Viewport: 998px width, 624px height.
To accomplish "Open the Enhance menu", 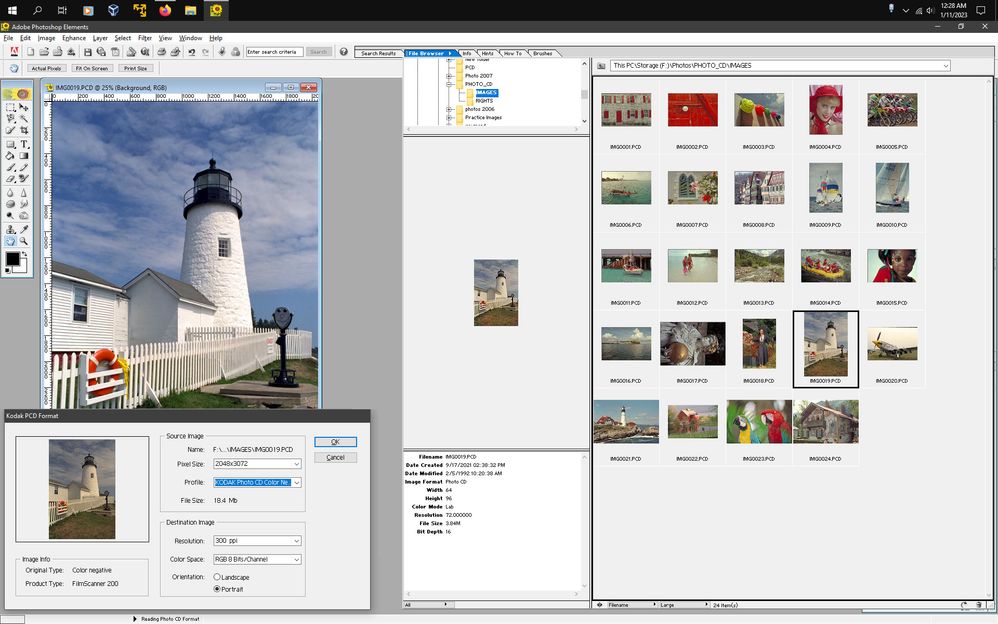I will [x=75, y=36].
